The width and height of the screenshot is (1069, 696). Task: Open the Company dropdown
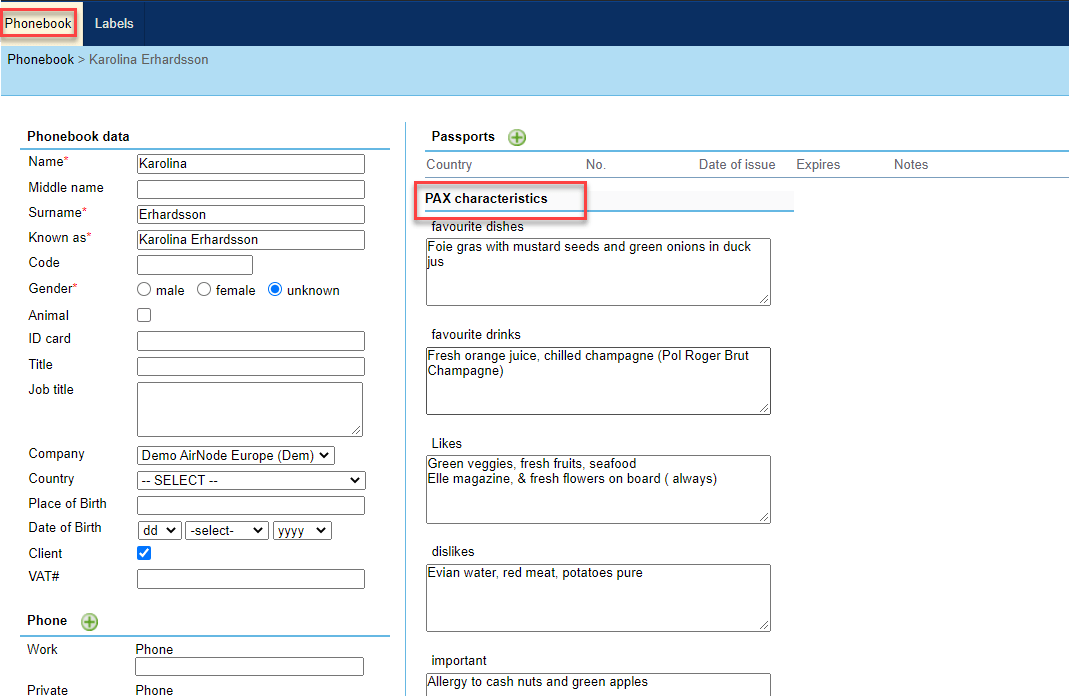pyautogui.click(x=236, y=455)
